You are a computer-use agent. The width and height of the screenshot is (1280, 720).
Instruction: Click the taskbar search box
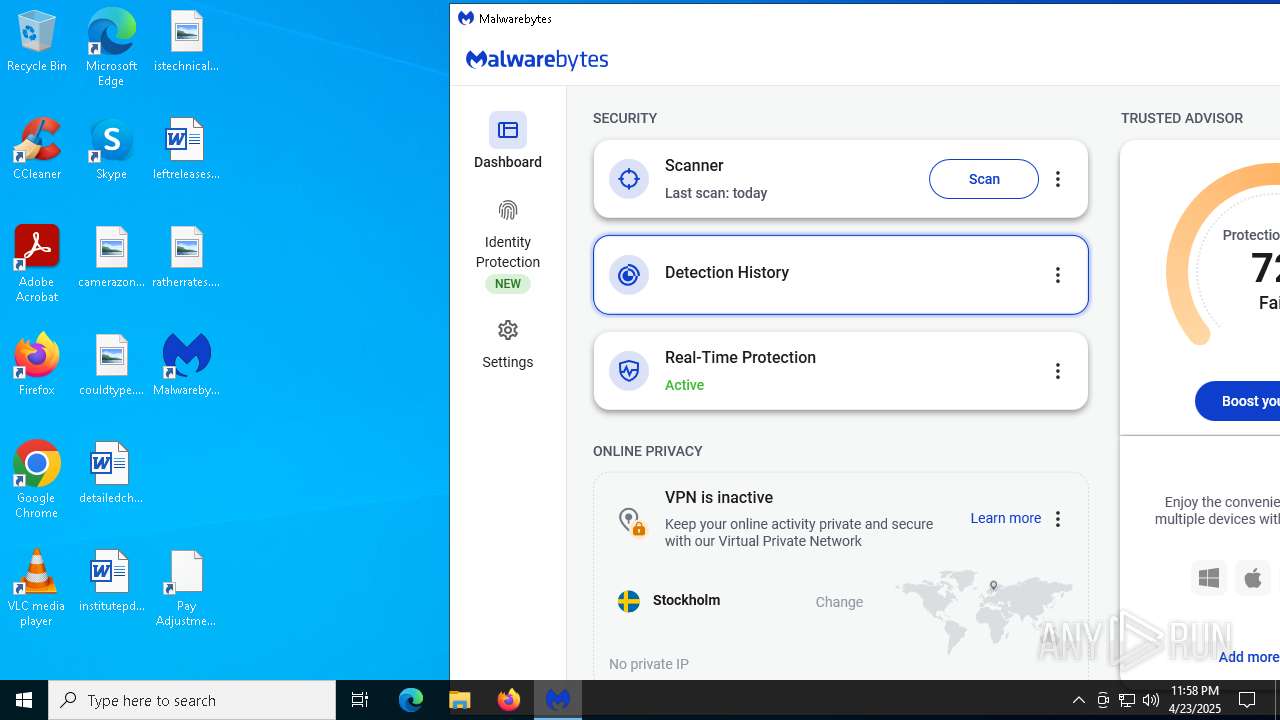pos(192,700)
